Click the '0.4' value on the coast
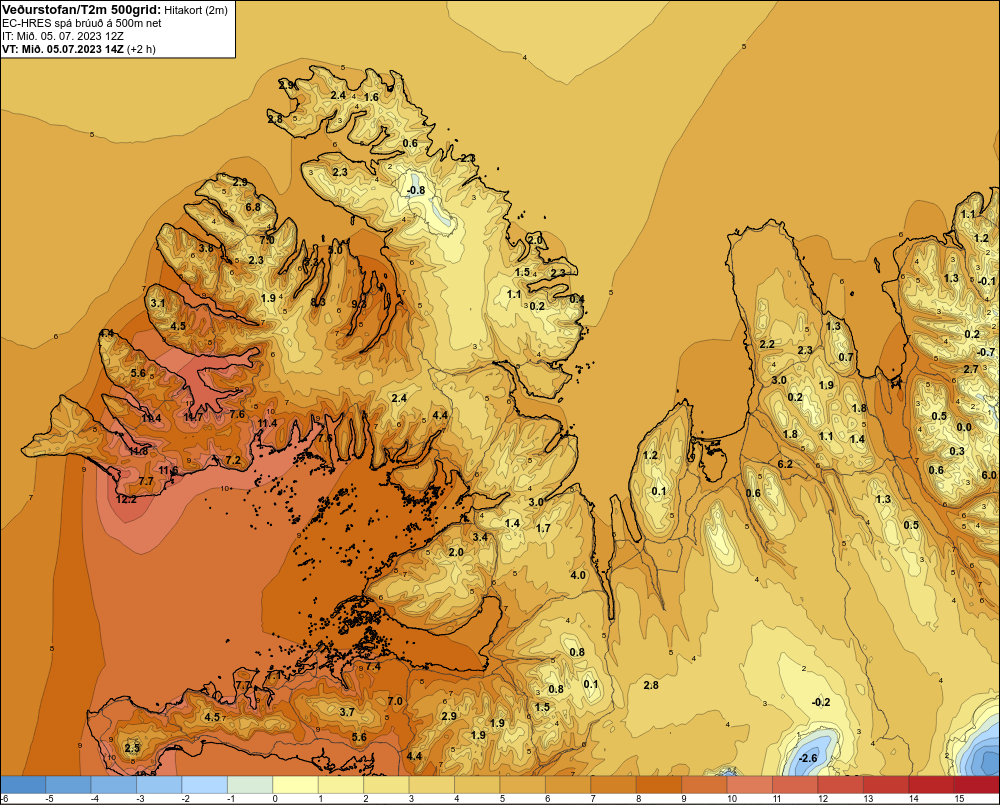Screen dimensions: 1000x805 (577, 299)
